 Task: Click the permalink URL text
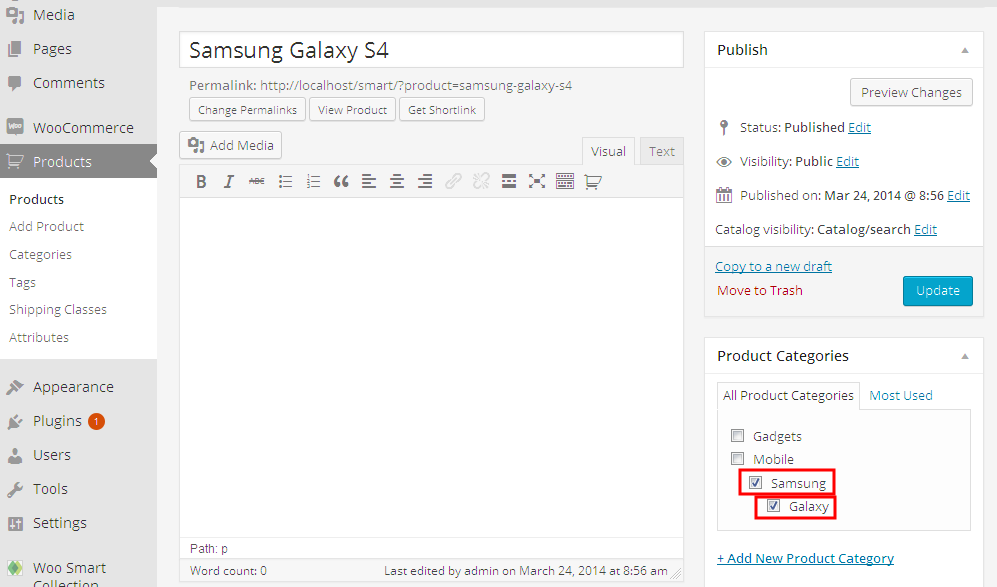(x=416, y=85)
